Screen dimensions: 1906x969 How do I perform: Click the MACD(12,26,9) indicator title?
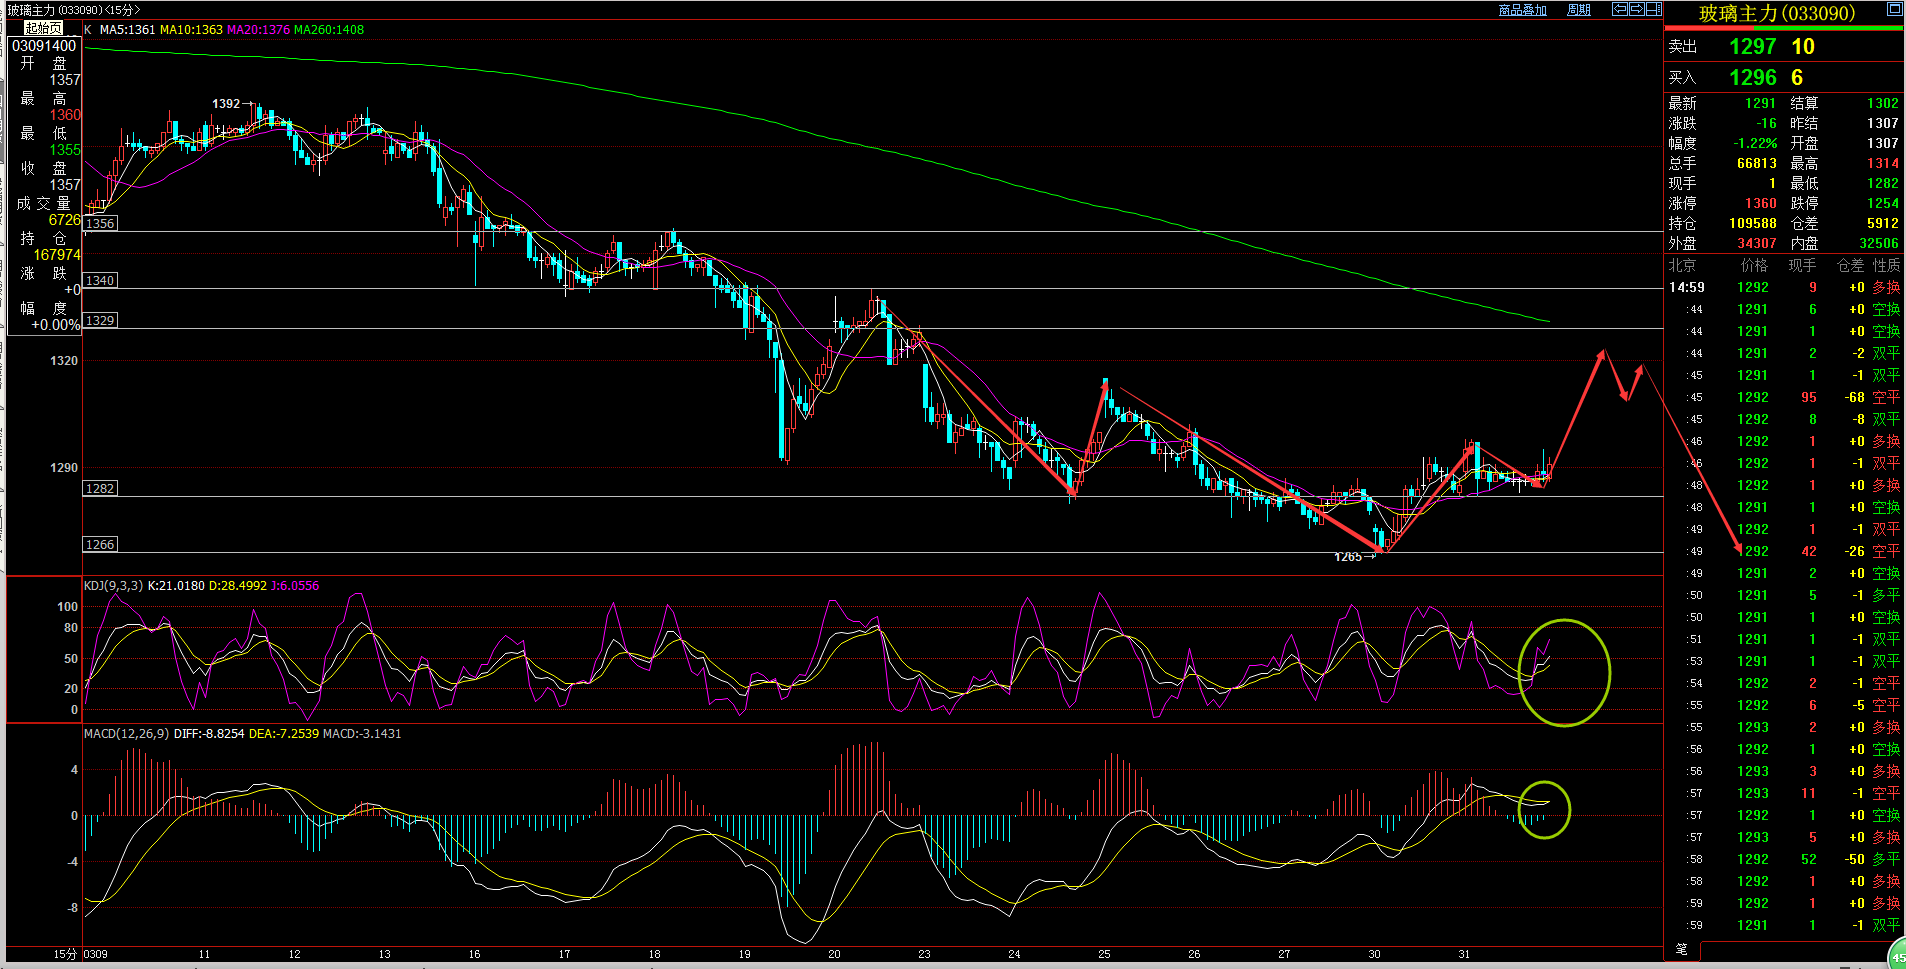(126, 734)
